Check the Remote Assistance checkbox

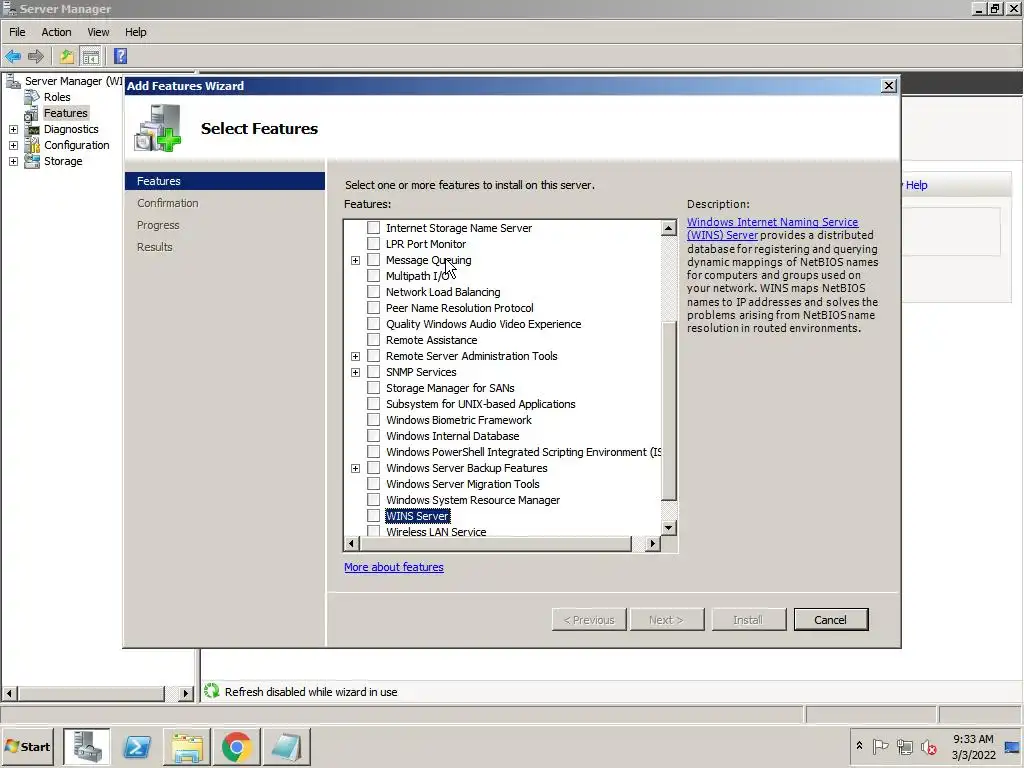tap(374, 340)
